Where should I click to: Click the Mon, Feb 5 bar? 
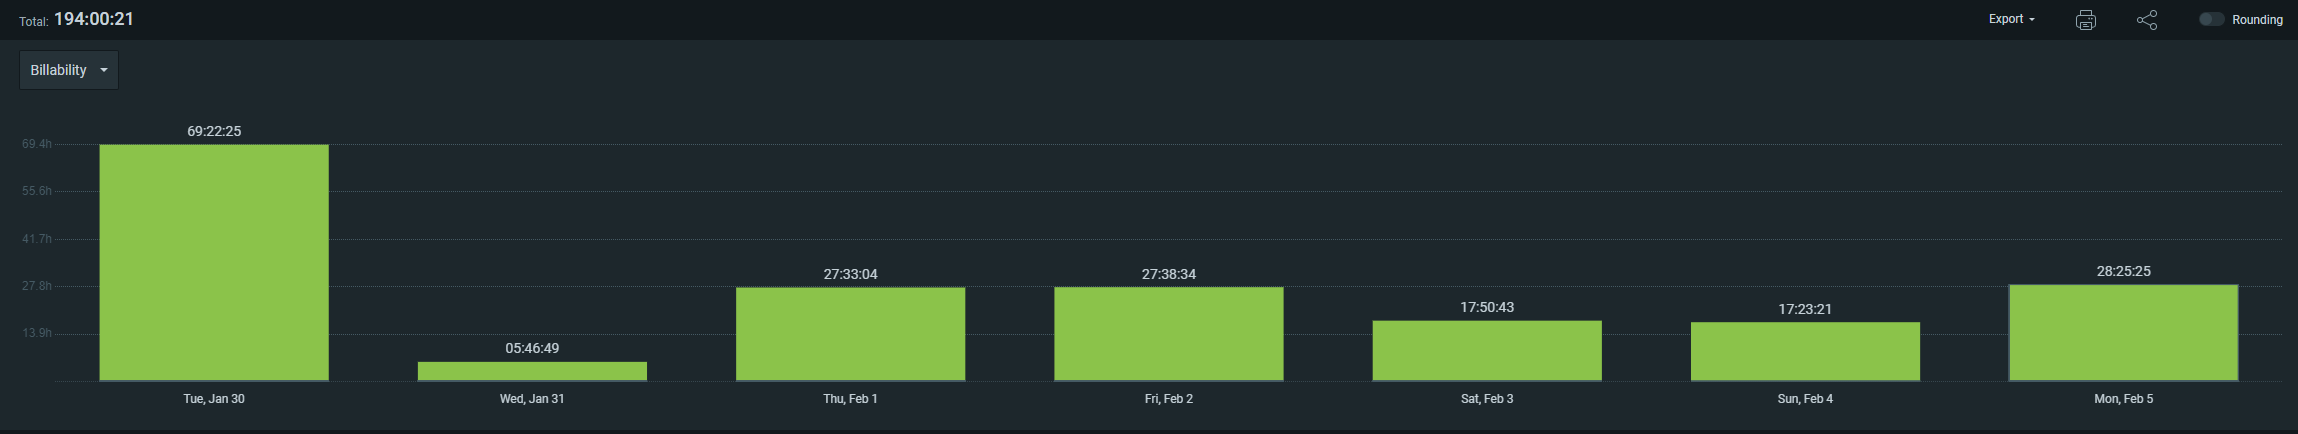(x=2123, y=332)
